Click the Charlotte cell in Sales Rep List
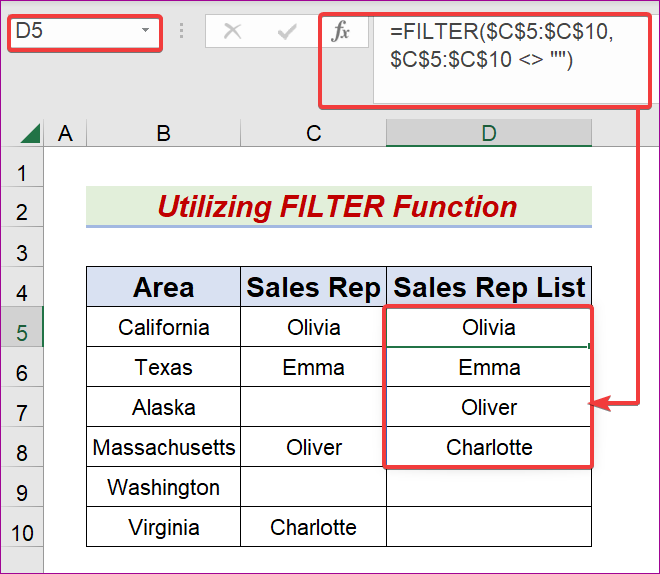Viewport: 660px width, 574px height. [489, 447]
